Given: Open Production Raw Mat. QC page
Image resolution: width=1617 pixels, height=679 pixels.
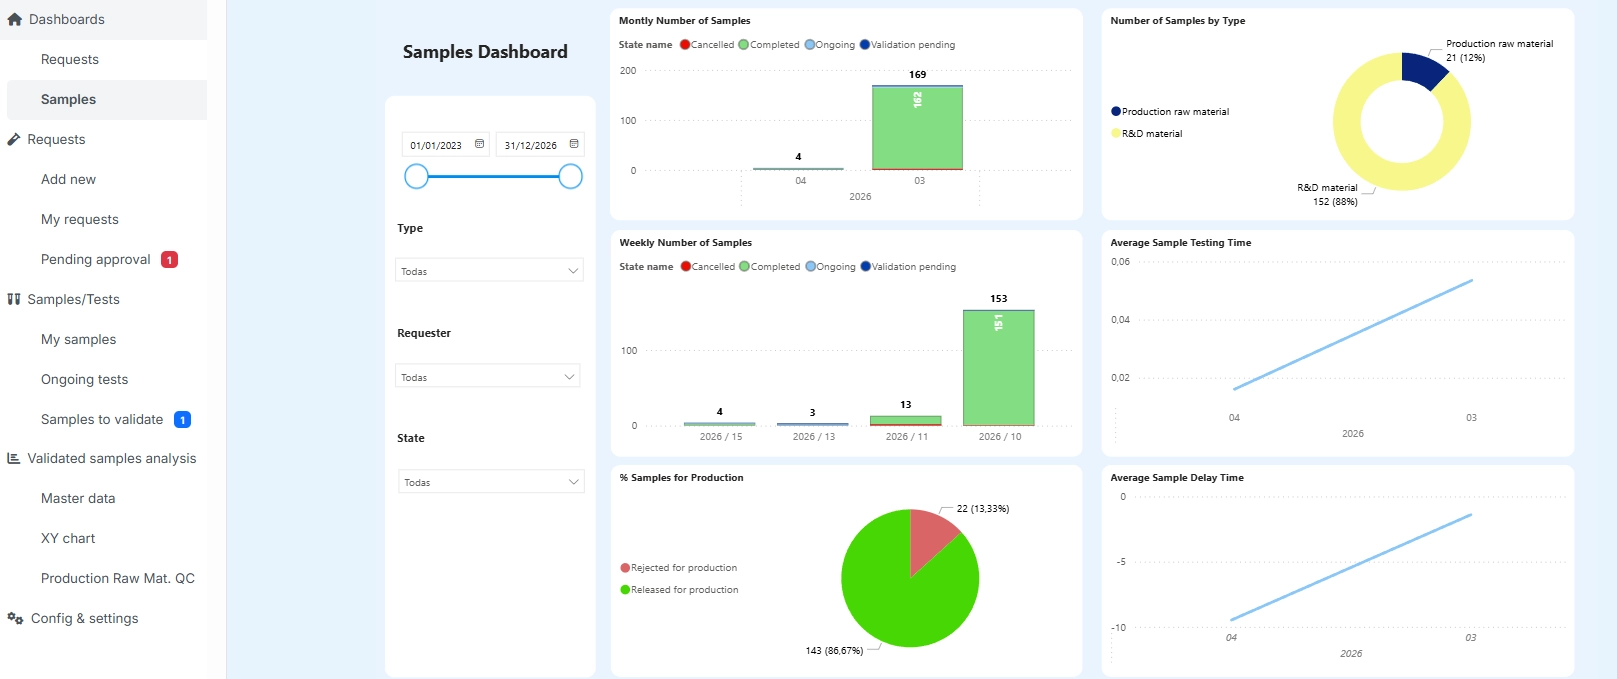Looking at the screenshot, I should point(118,578).
